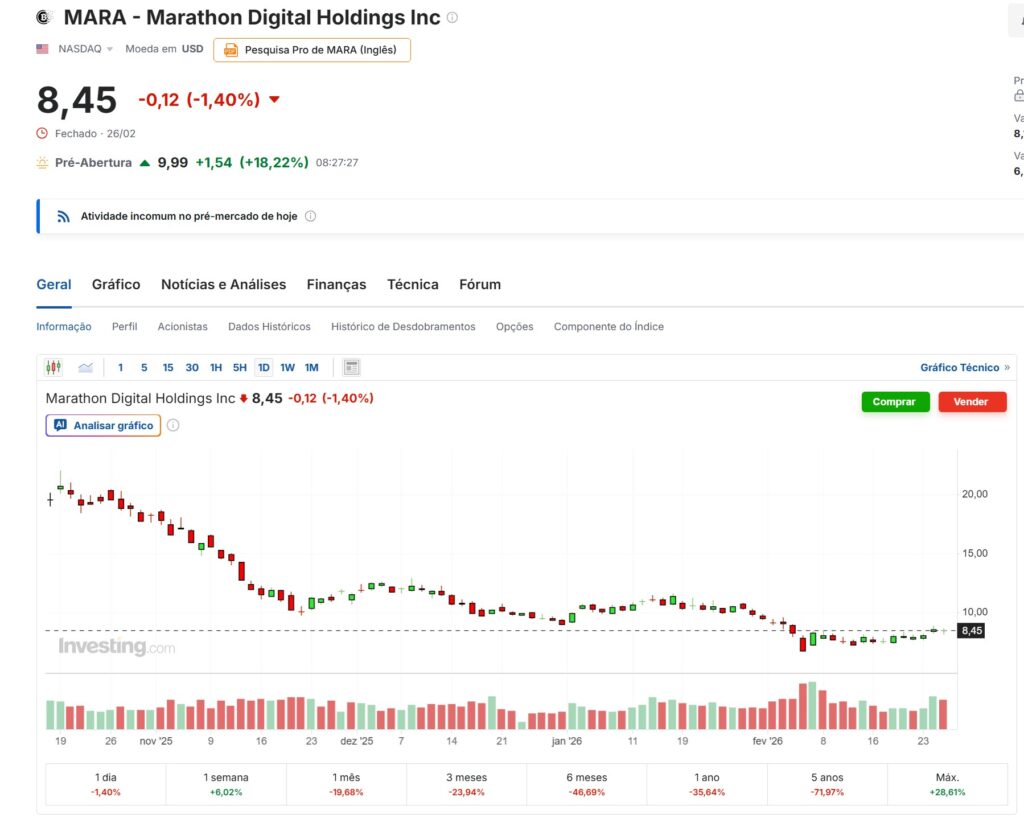The image size is (1024, 822).
Task: Select the 1 dia performance range
Action: 106,784
